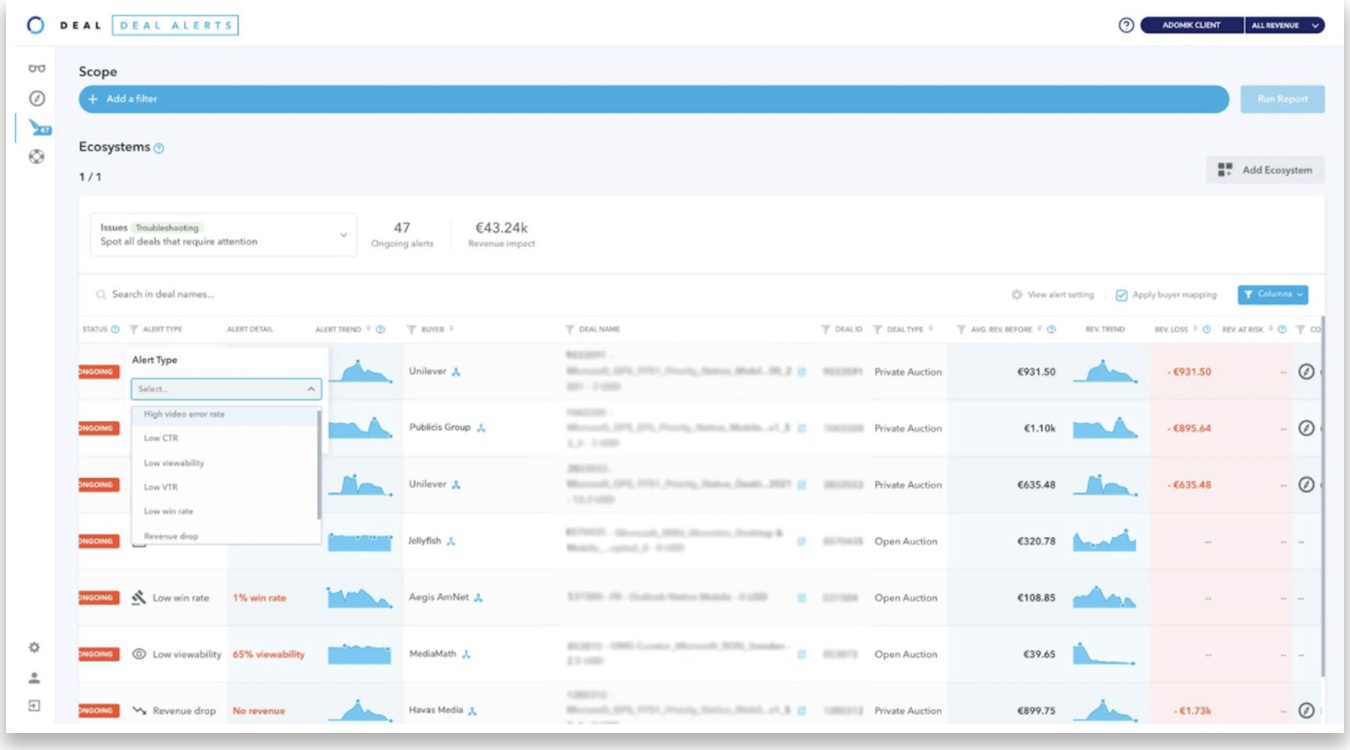Open the settings gear in sidebar
Image resolution: width=1350 pixels, height=750 pixels.
click(x=34, y=648)
